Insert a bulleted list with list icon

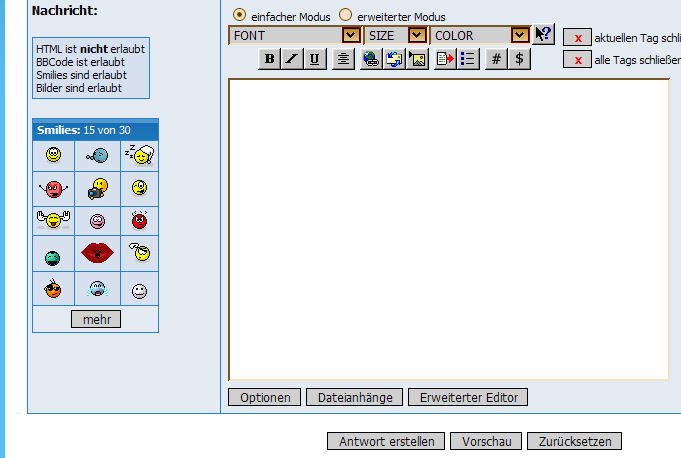click(467, 59)
